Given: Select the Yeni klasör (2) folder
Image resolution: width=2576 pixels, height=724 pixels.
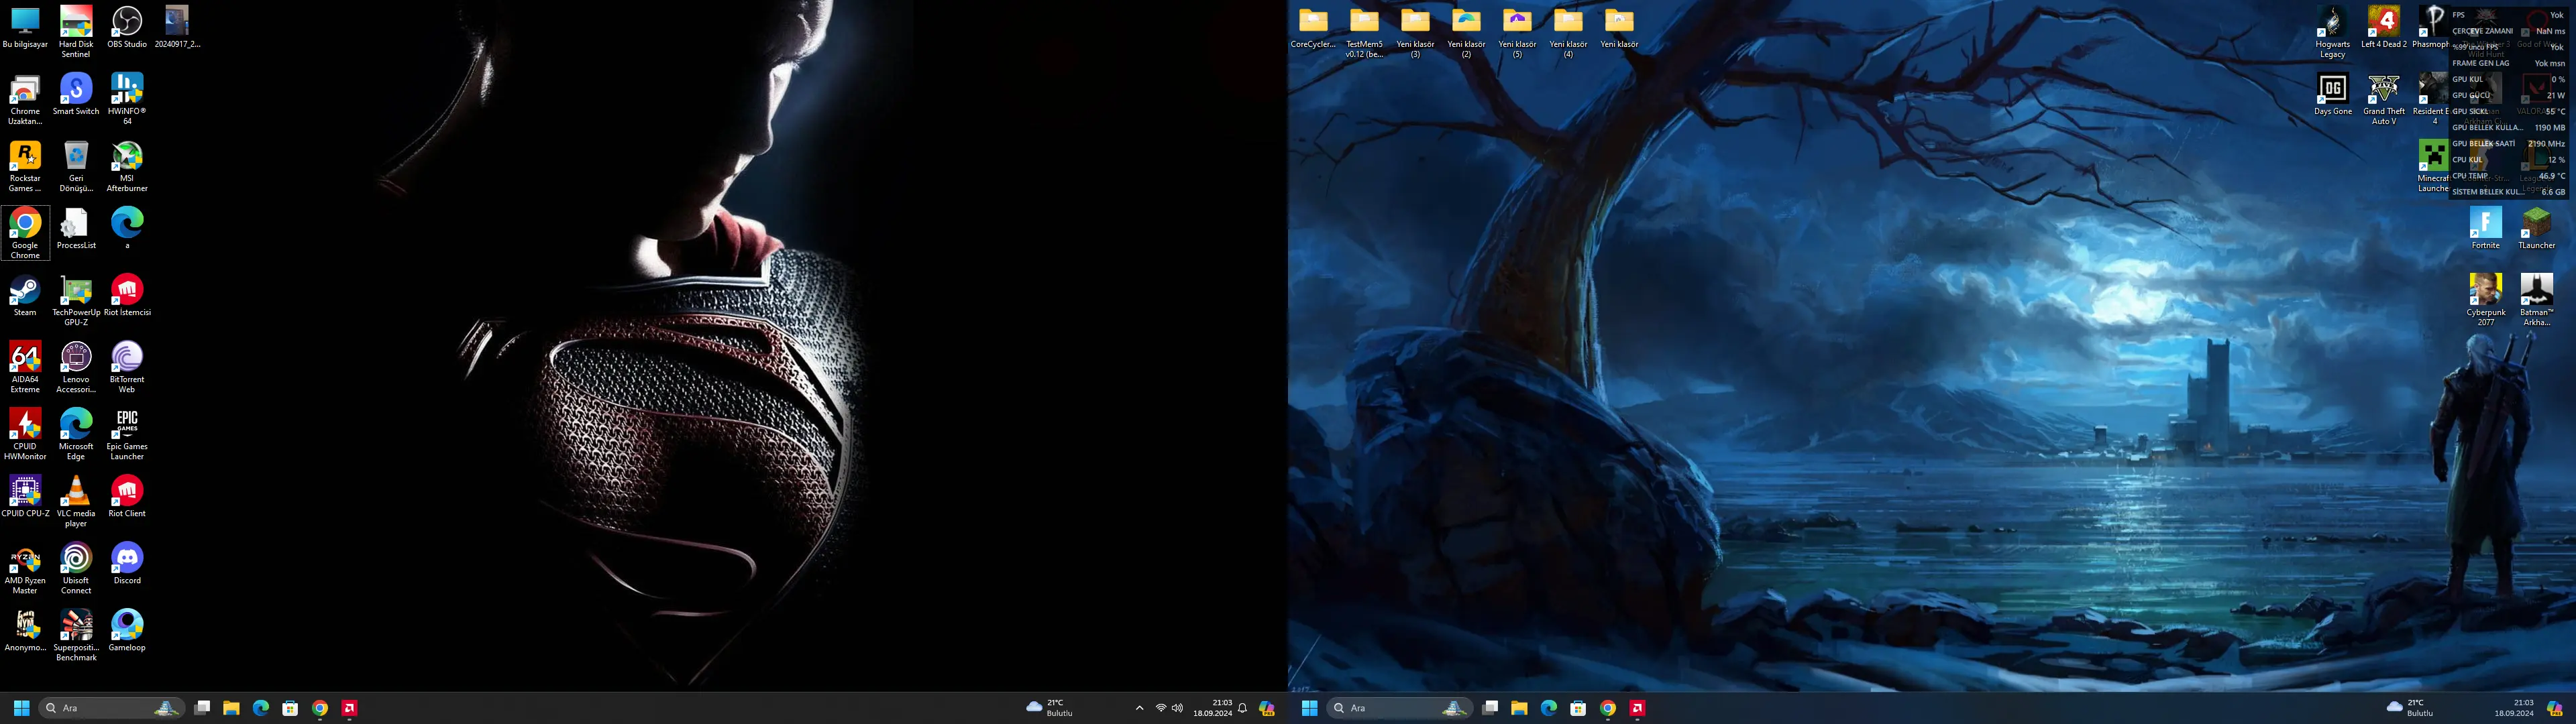Looking at the screenshot, I should click(1466, 32).
